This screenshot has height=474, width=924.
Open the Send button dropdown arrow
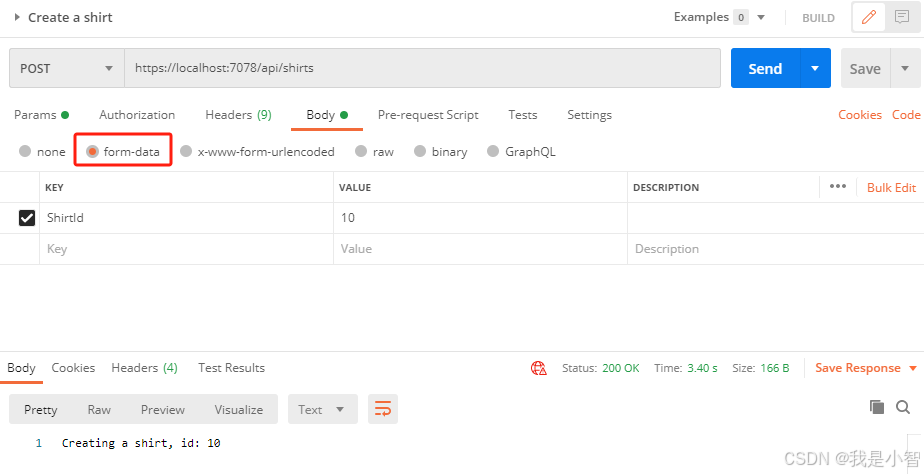815,68
